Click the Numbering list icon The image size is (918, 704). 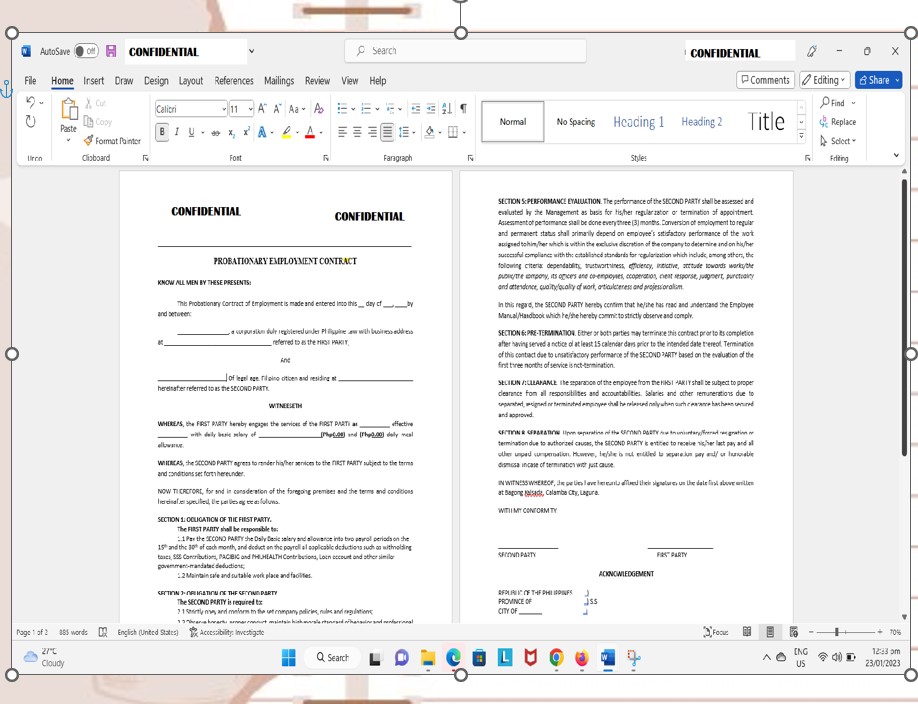point(366,108)
